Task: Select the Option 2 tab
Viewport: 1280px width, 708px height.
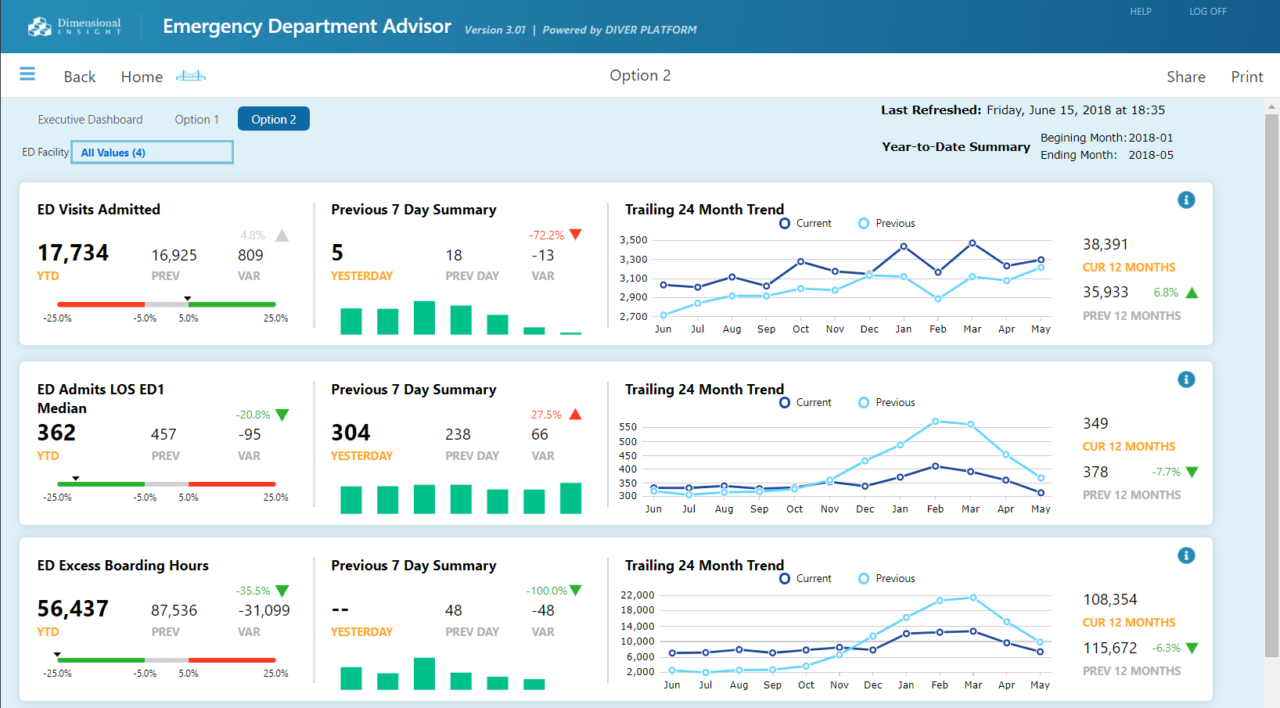Action: click(273, 119)
